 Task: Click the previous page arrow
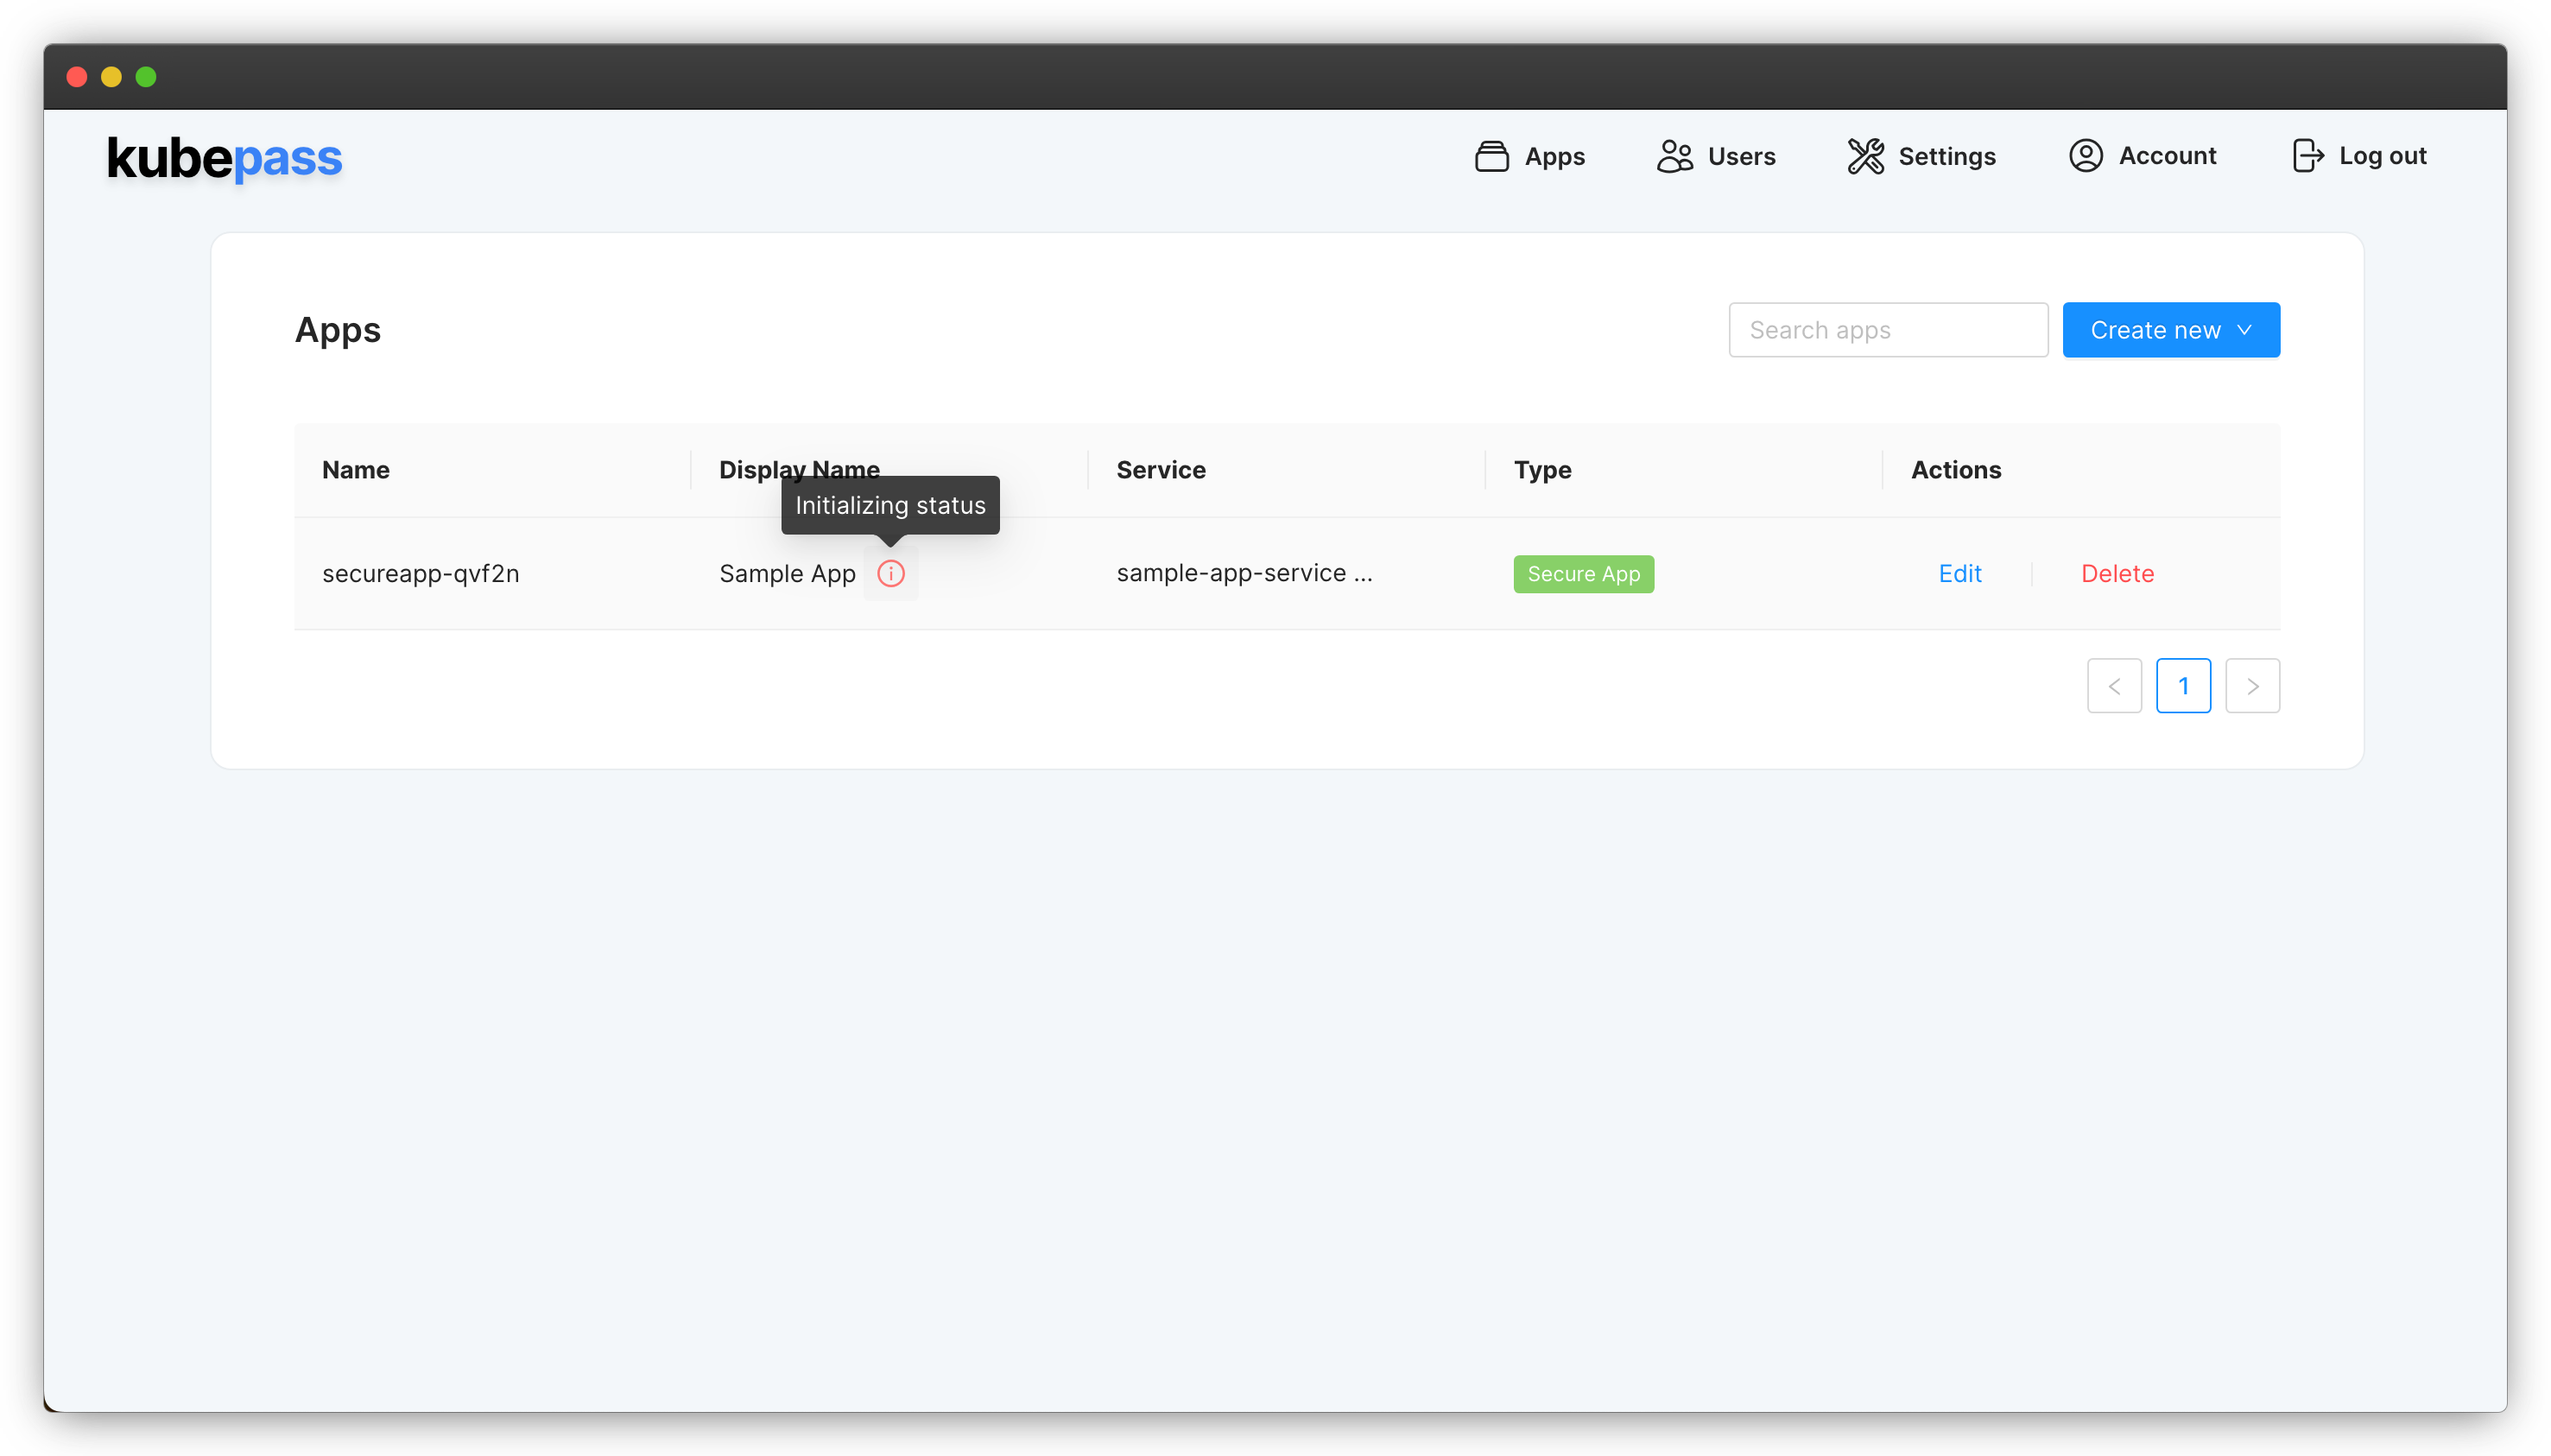(x=2114, y=685)
